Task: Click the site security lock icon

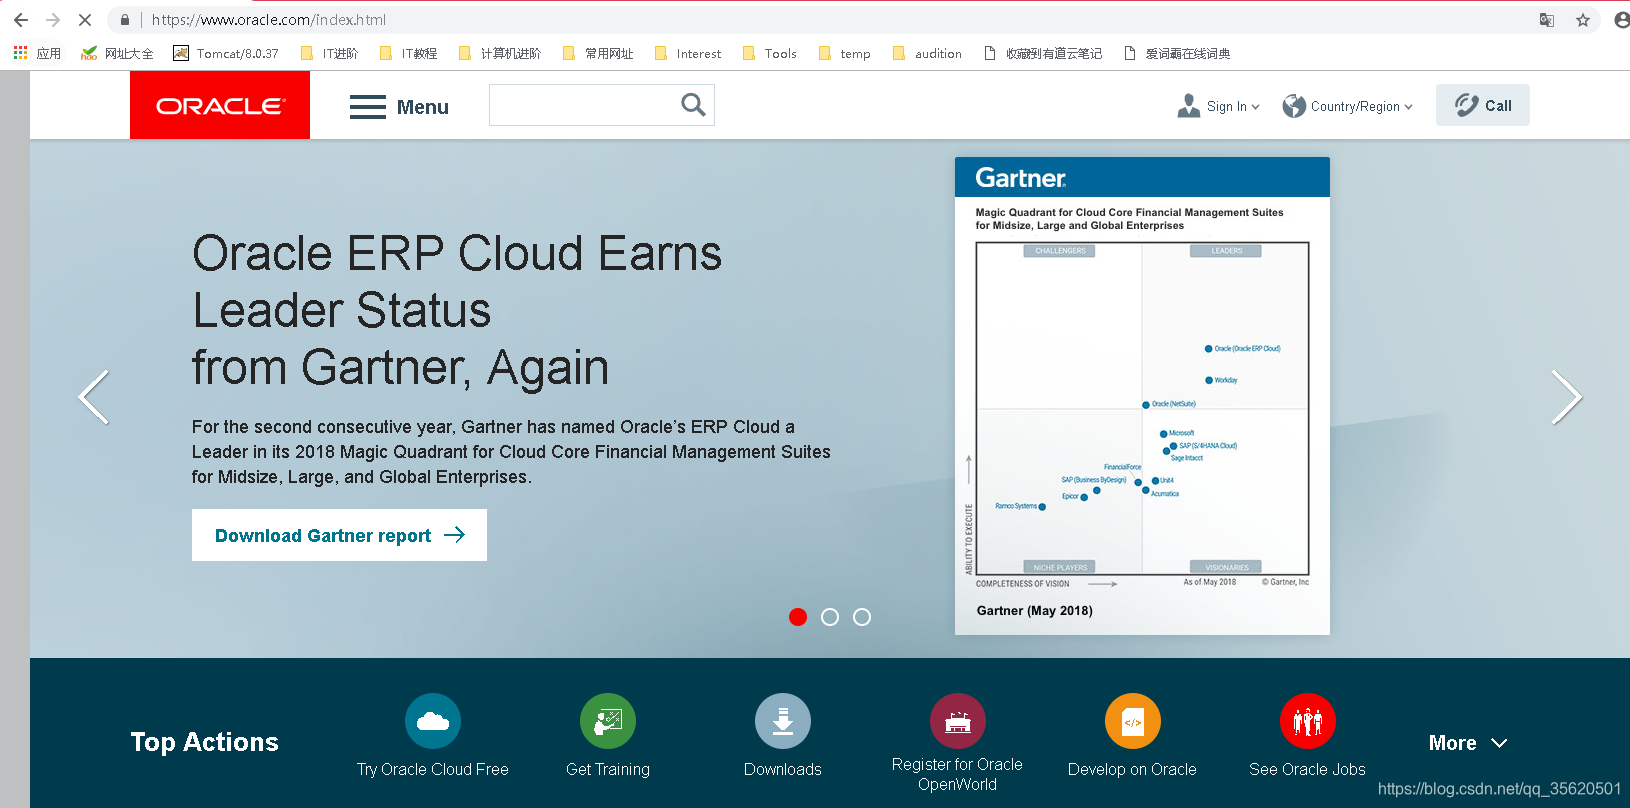Action: pyautogui.click(x=125, y=20)
